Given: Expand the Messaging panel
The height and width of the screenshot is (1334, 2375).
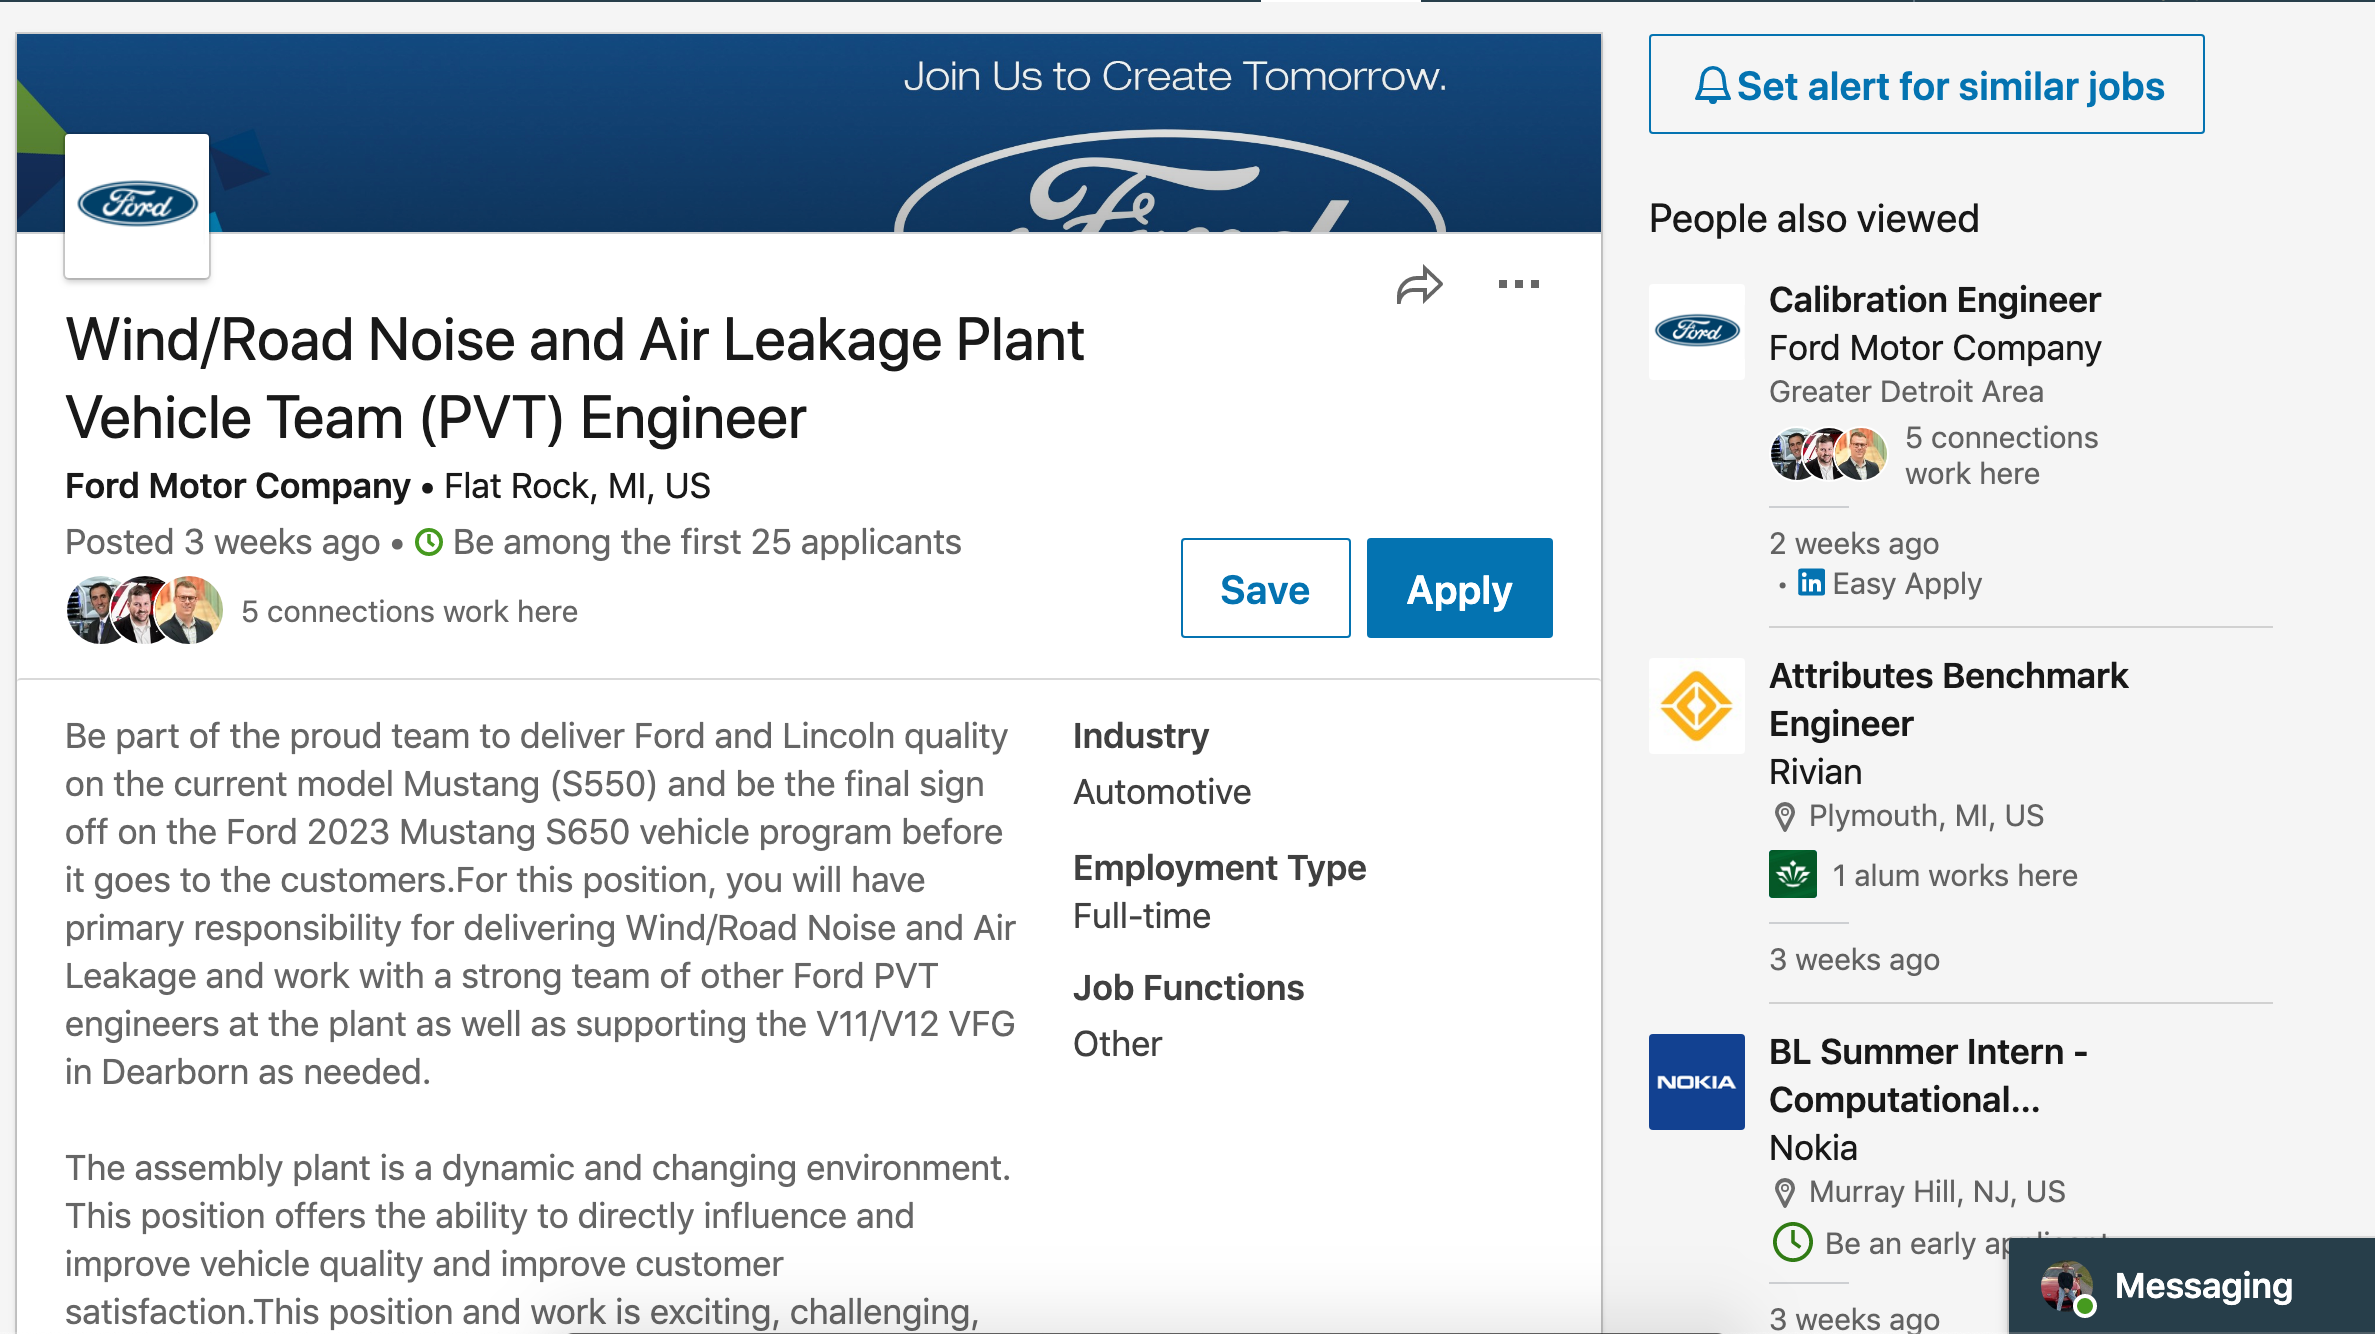Looking at the screenshot, I should (2202, 1286).
